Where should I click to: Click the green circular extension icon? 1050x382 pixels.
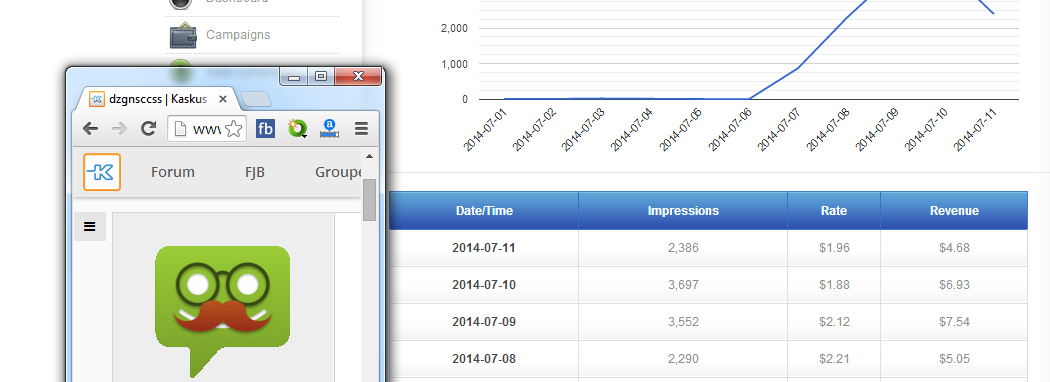point(297,129)
